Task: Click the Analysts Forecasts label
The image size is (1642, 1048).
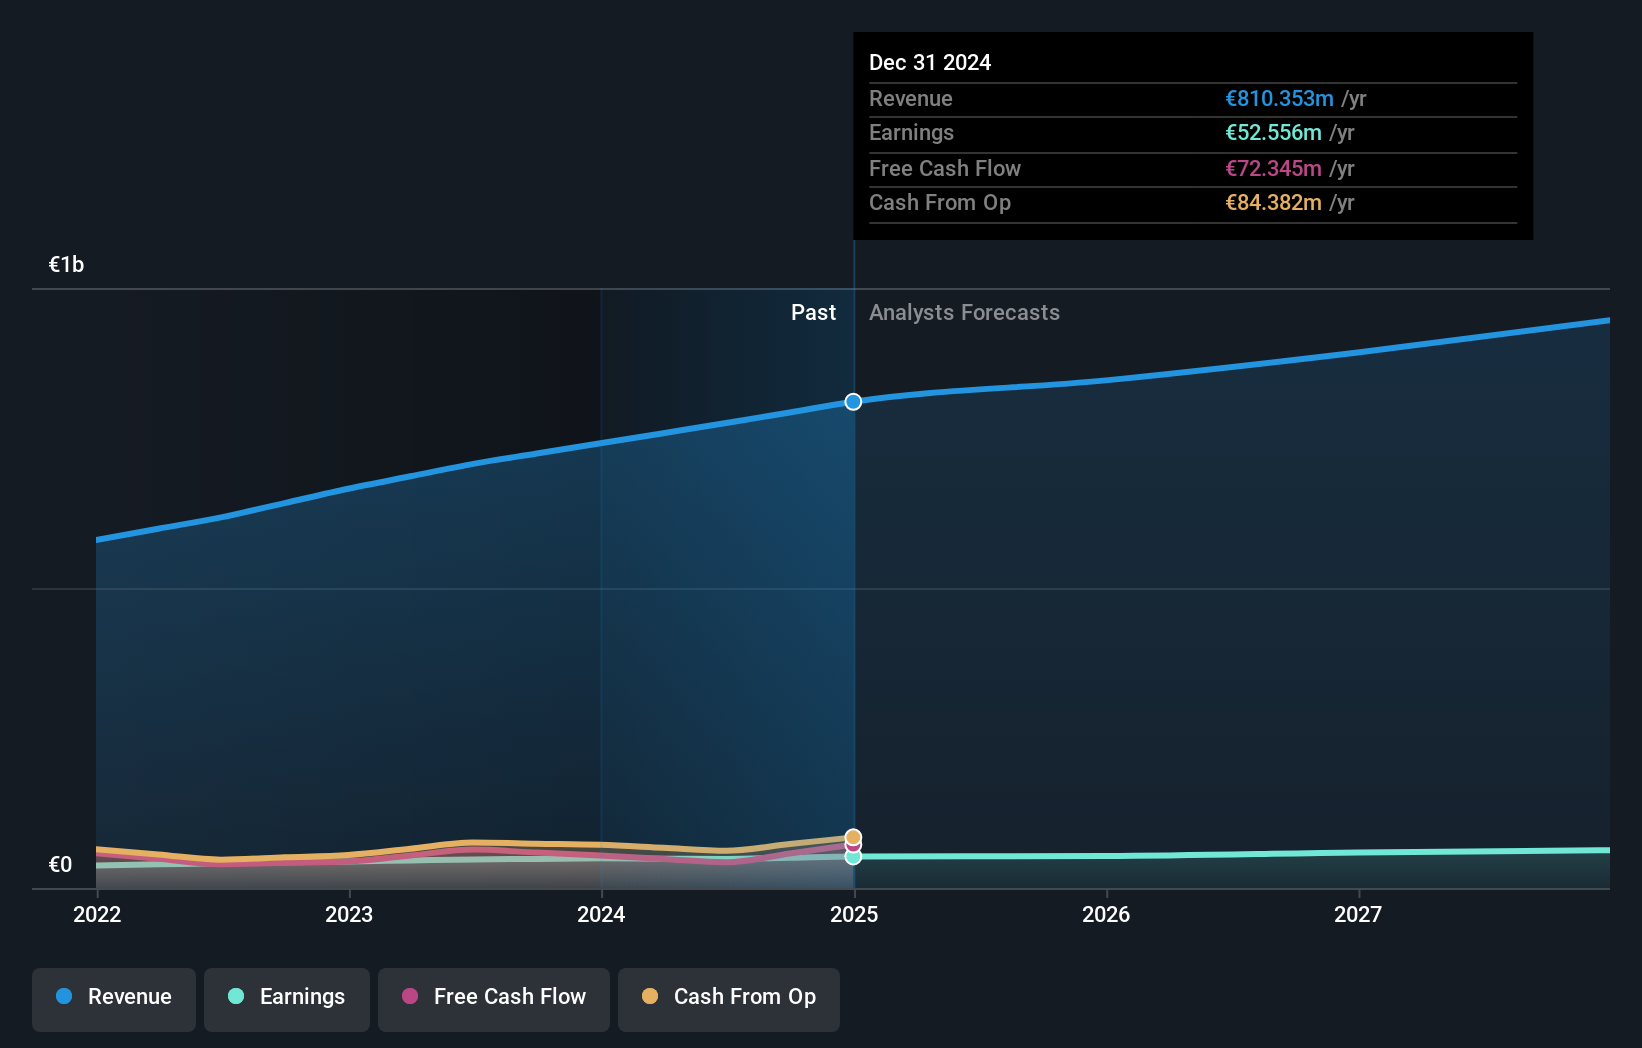Action: point(964,313)
